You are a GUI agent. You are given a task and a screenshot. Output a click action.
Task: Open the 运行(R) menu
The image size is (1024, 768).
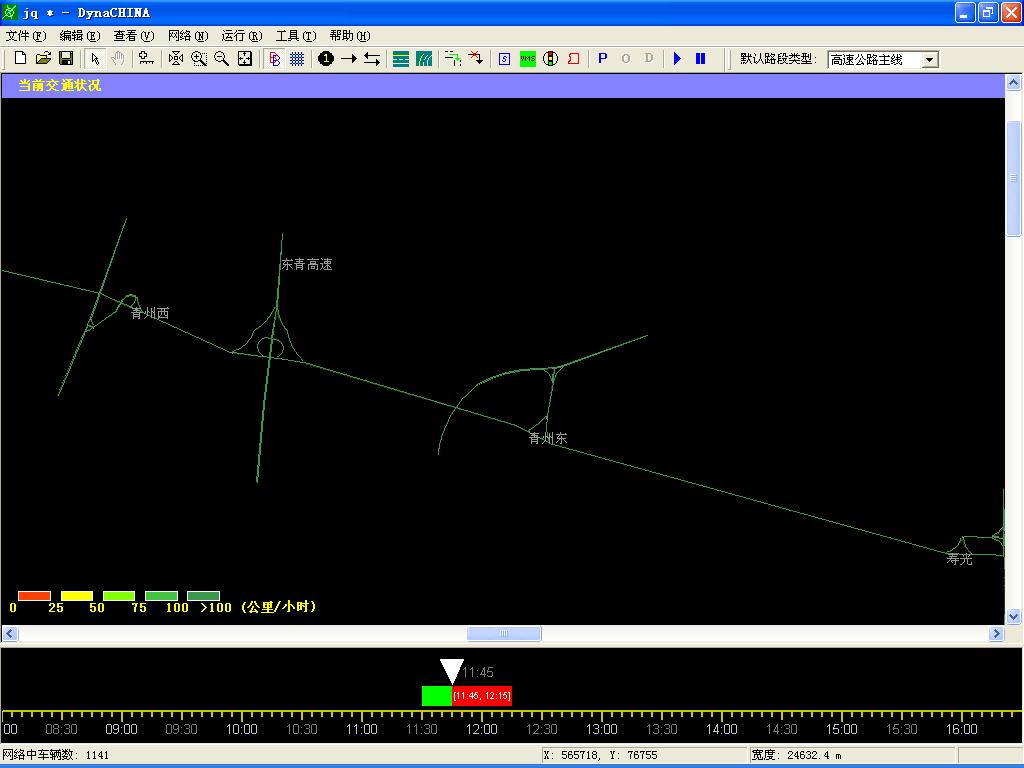241,35
